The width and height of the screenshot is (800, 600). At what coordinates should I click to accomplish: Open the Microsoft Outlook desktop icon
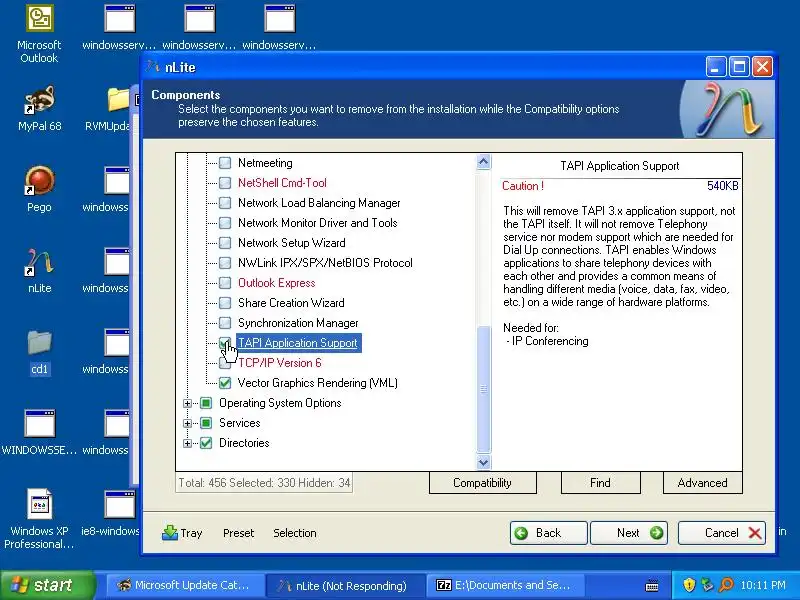[39, 34]
